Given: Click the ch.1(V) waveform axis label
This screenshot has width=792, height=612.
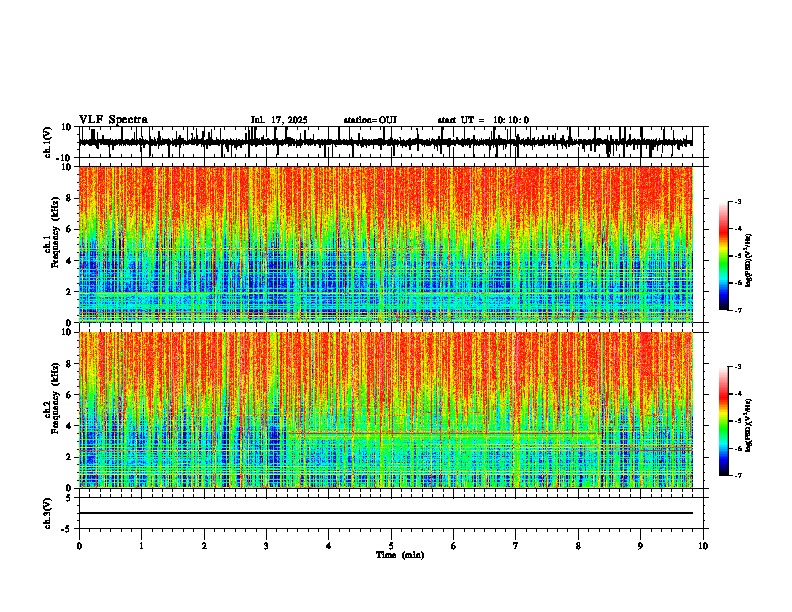Looking at the screenshot, I should (x=48, y=142).
